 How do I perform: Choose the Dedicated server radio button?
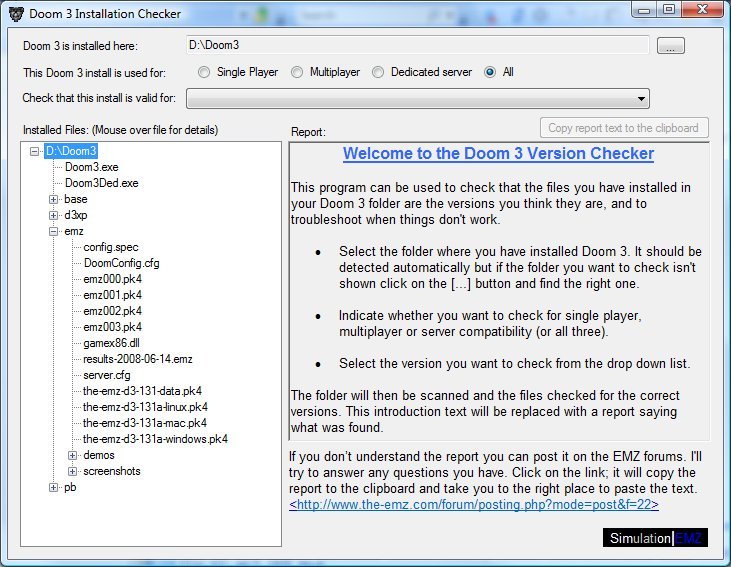[x=378, y=72]
